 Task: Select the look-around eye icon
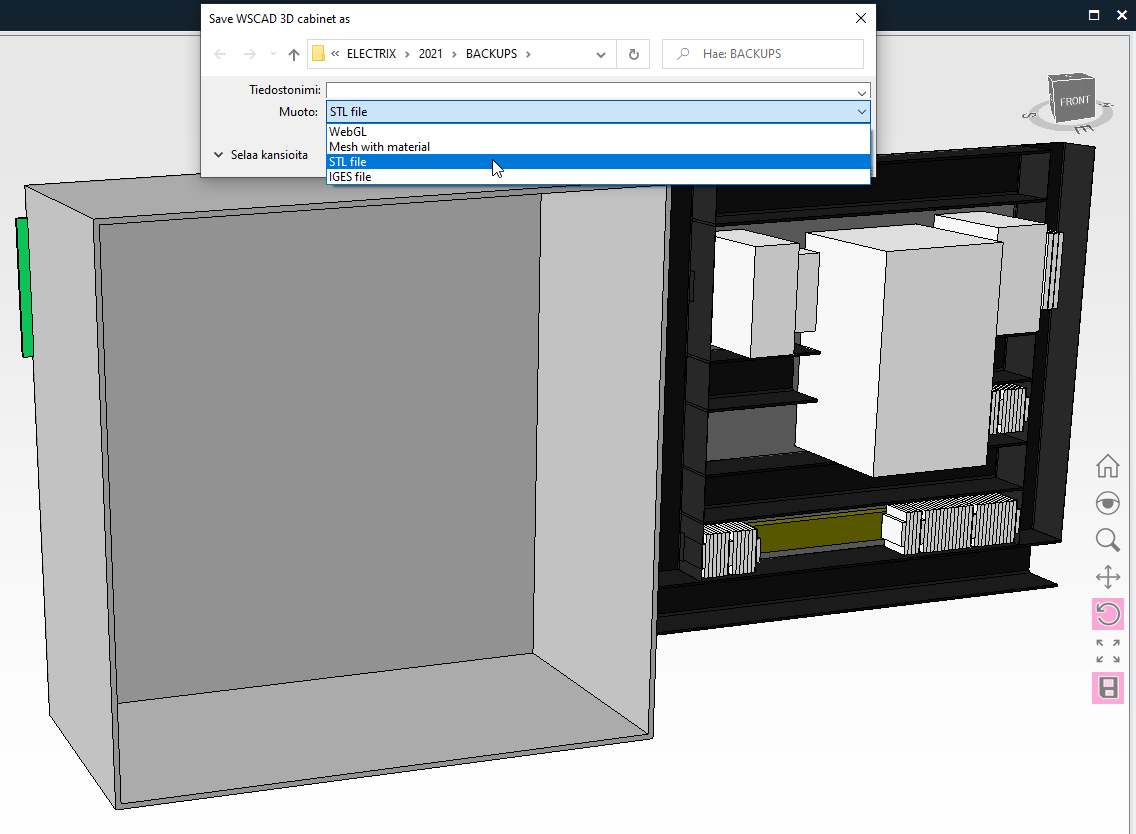coord(1107,503)
